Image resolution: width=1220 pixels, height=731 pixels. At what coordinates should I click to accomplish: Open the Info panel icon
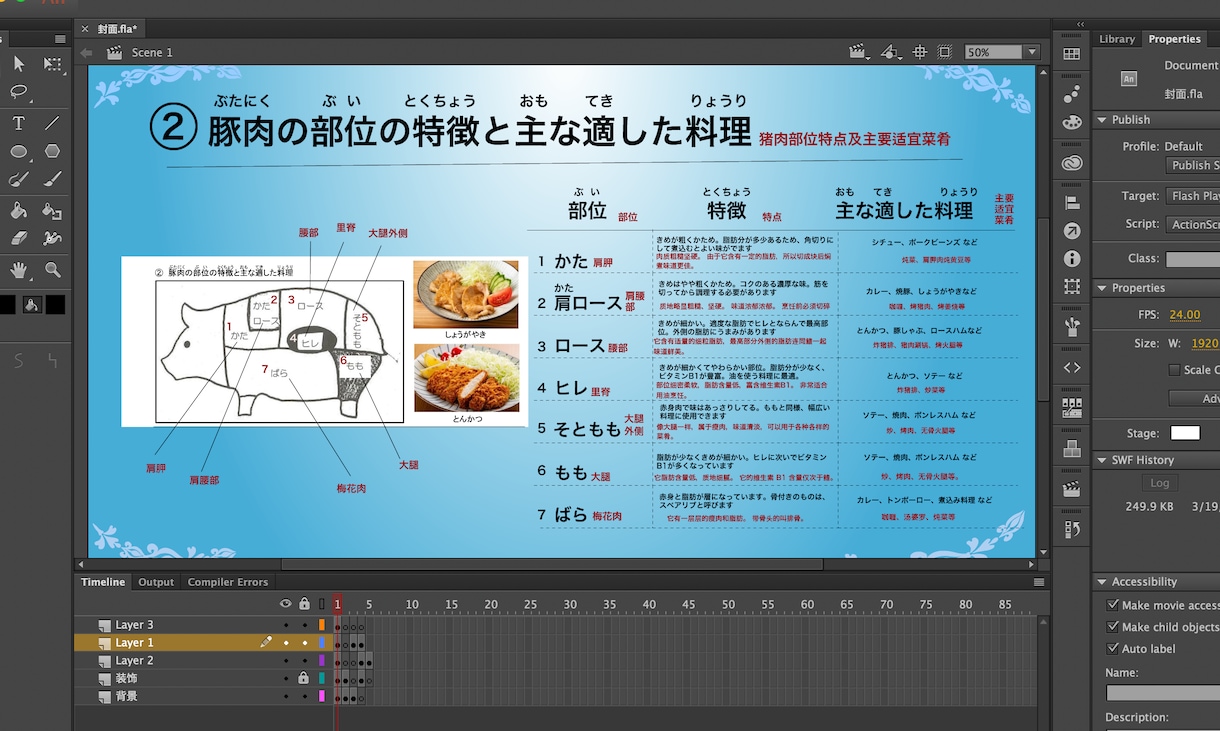coord(1072,258)
